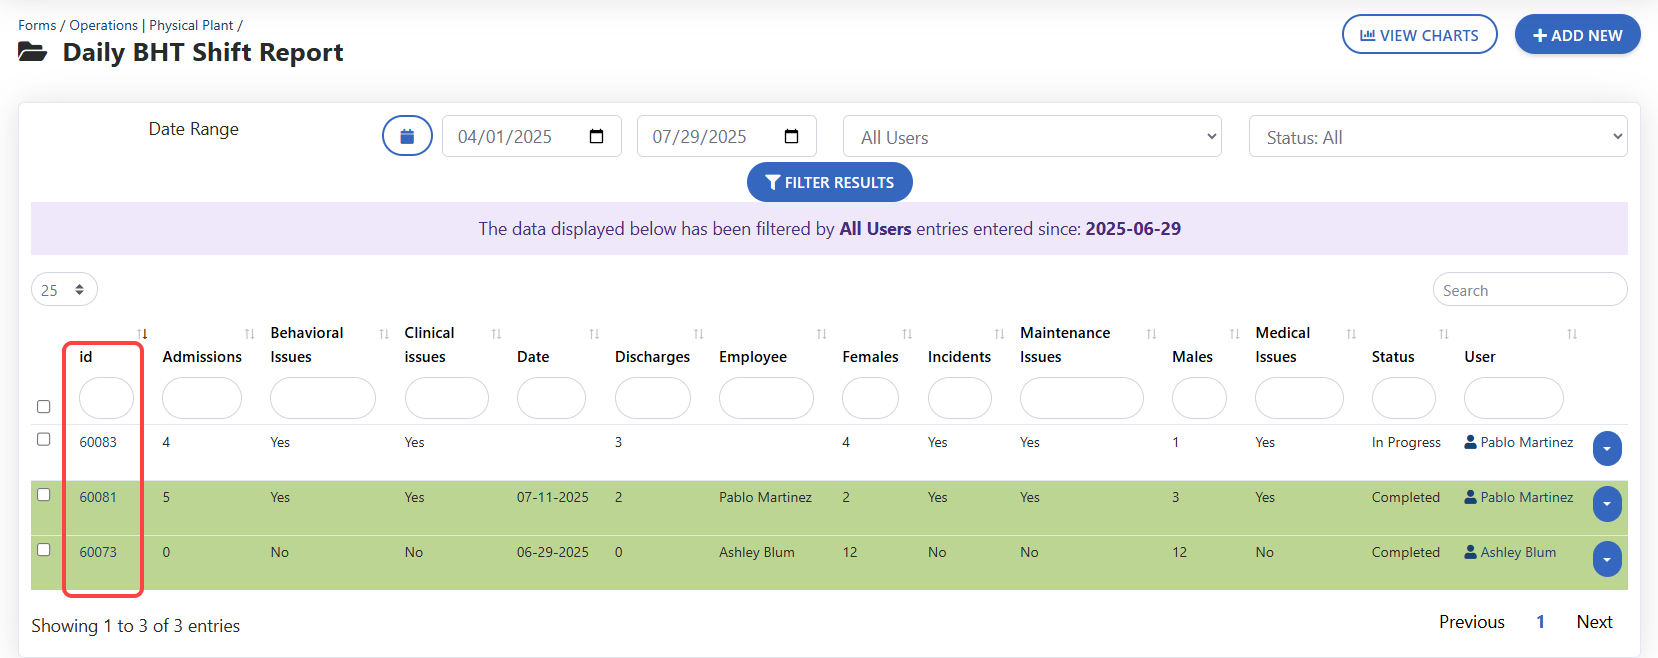Select checkbox for entry 60083

pos(43,439)
